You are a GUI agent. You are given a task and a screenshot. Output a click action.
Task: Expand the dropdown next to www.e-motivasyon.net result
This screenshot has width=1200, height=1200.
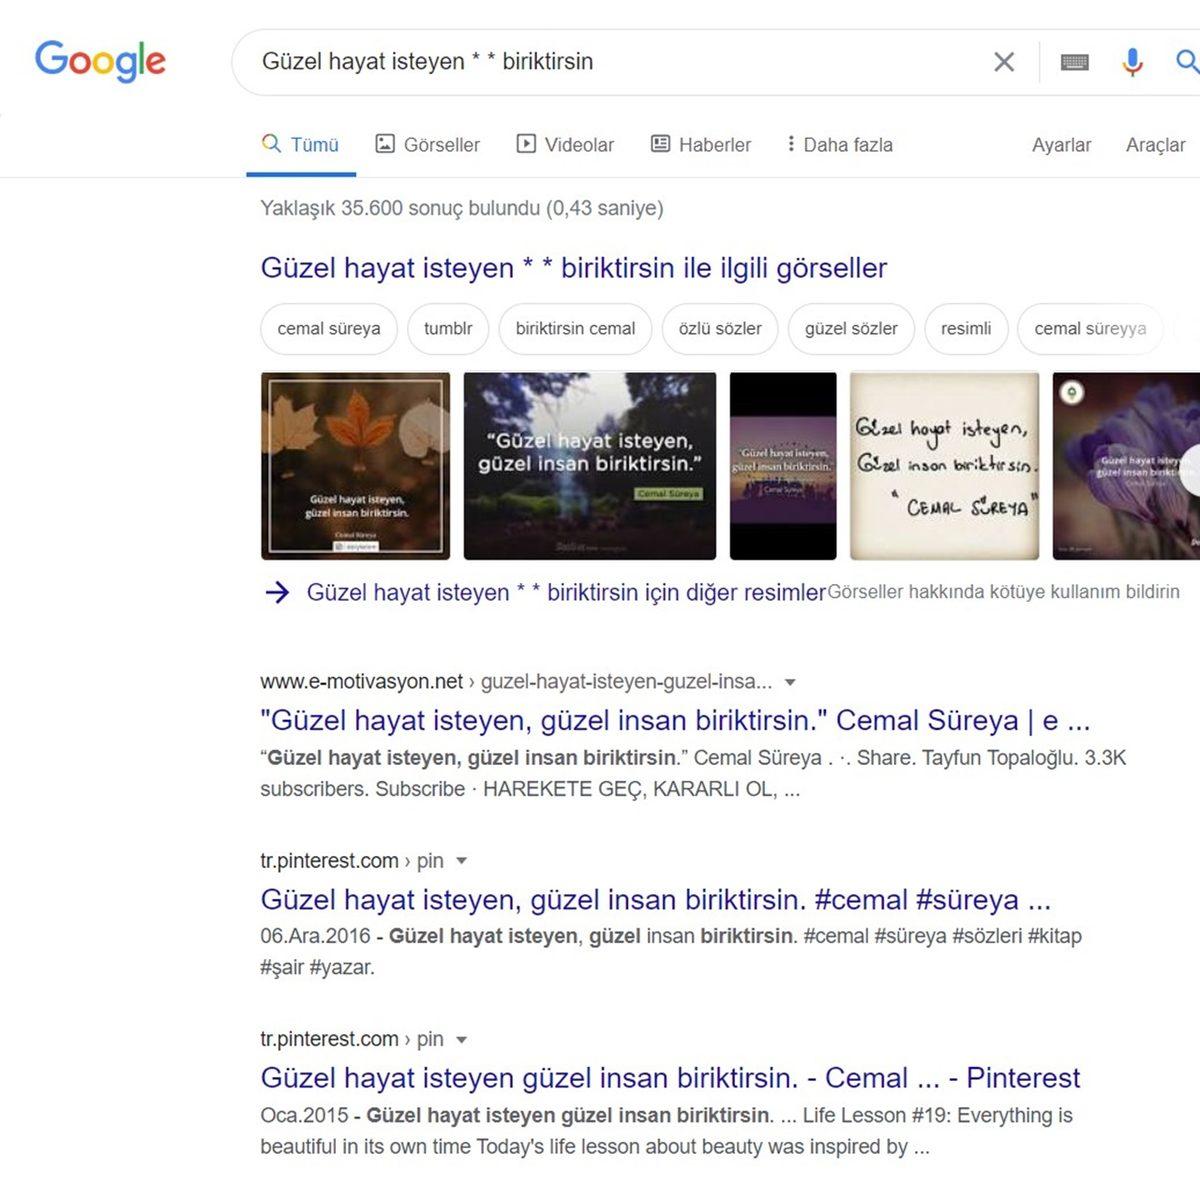[790, 682]
